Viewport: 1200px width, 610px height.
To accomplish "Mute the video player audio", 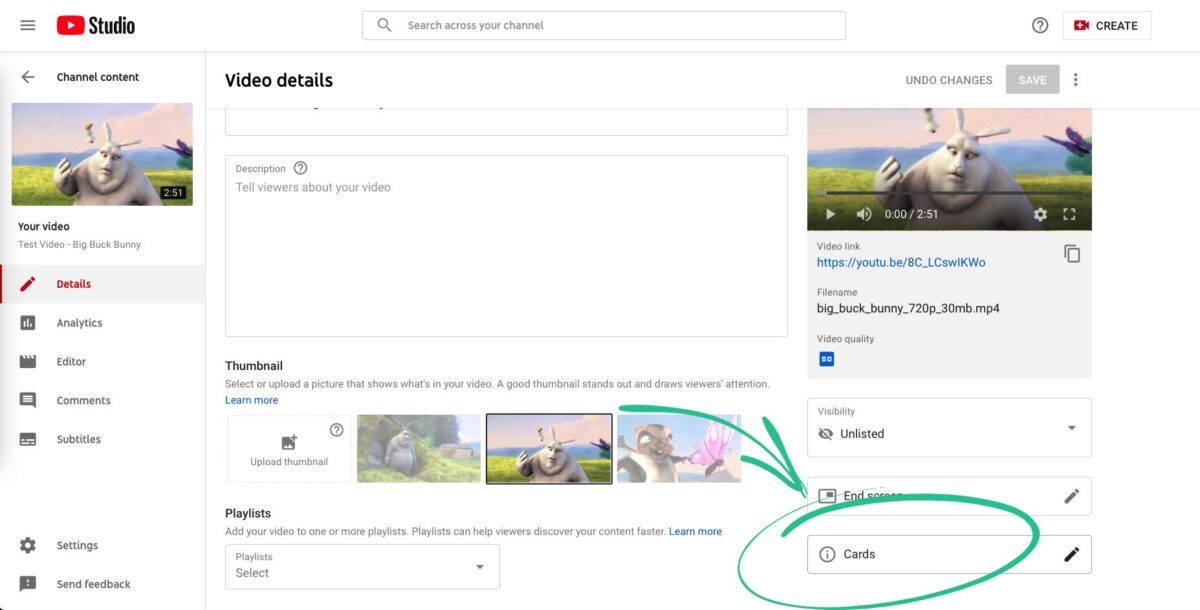I will pos(863,214).
